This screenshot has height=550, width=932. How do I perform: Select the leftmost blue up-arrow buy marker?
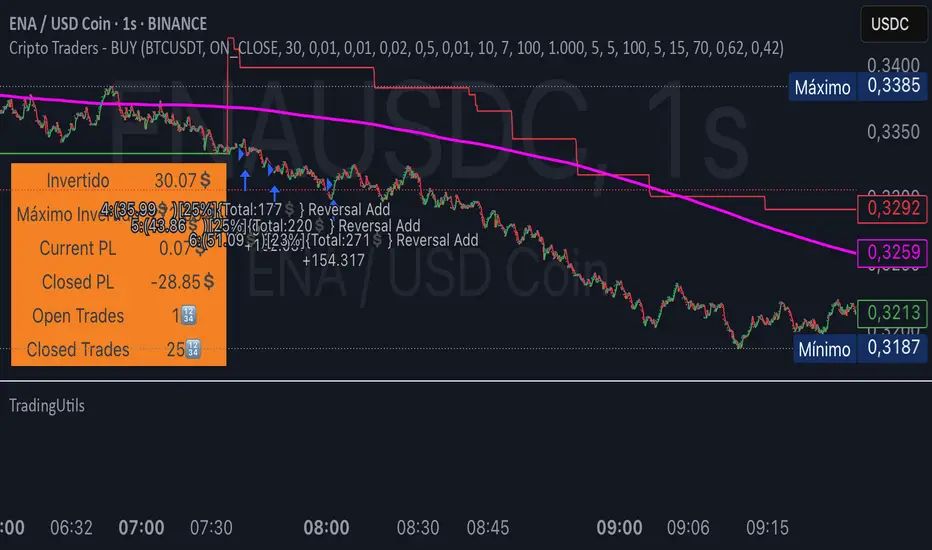click(x=244, y=178)
